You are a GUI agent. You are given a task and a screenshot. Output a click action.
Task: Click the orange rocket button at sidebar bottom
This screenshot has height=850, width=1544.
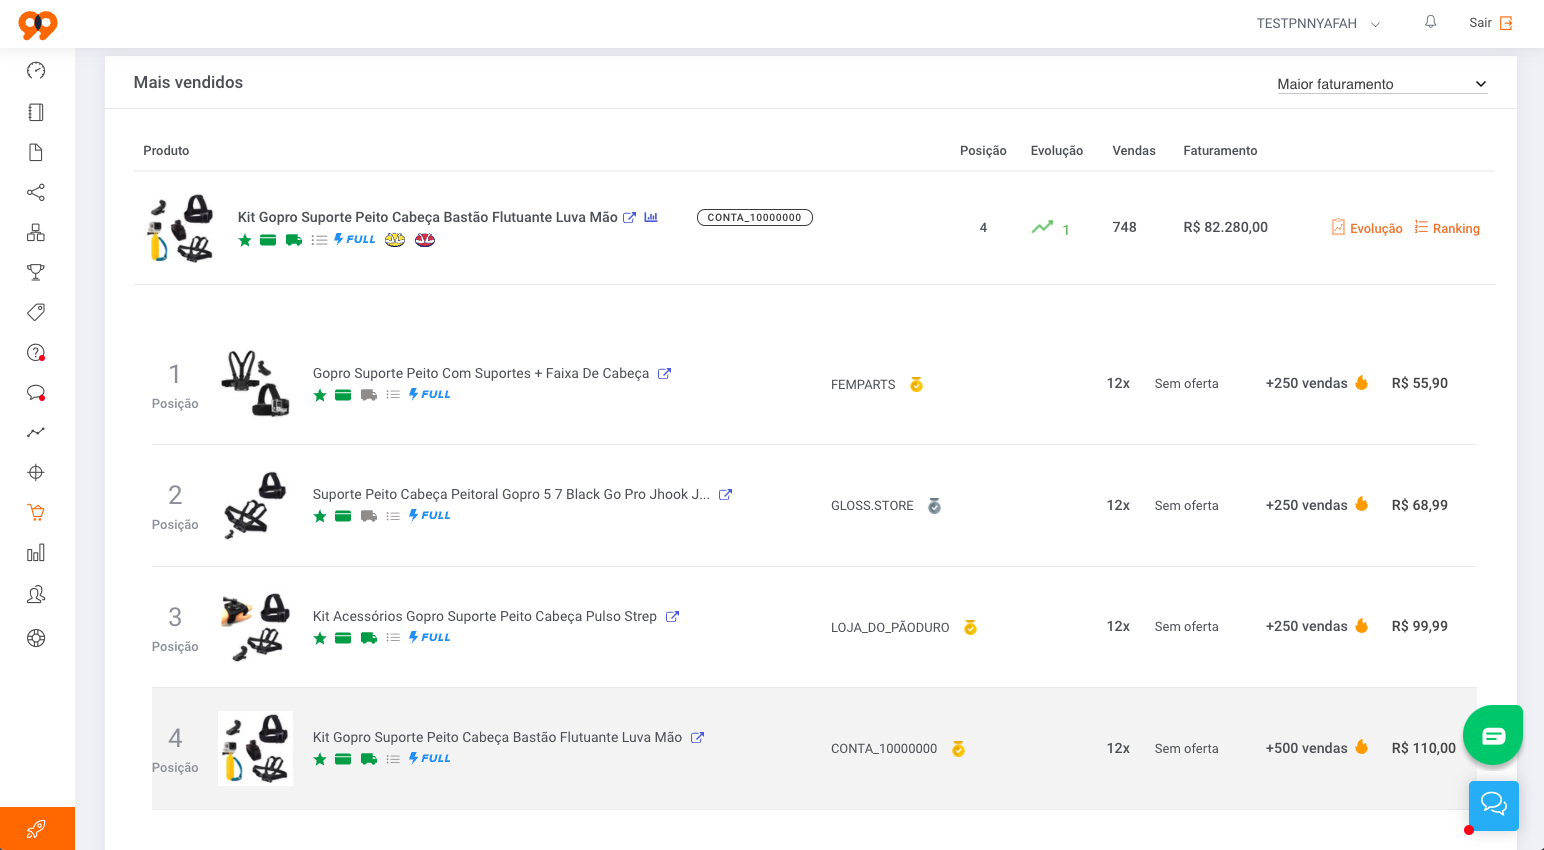(37, 828)
